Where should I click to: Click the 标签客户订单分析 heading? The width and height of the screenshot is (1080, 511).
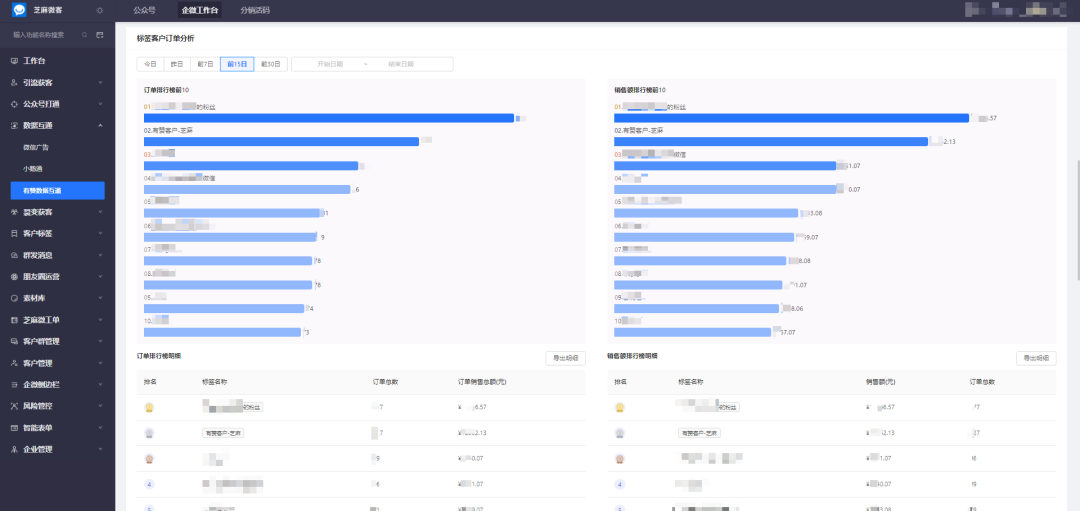click(165, 39)
